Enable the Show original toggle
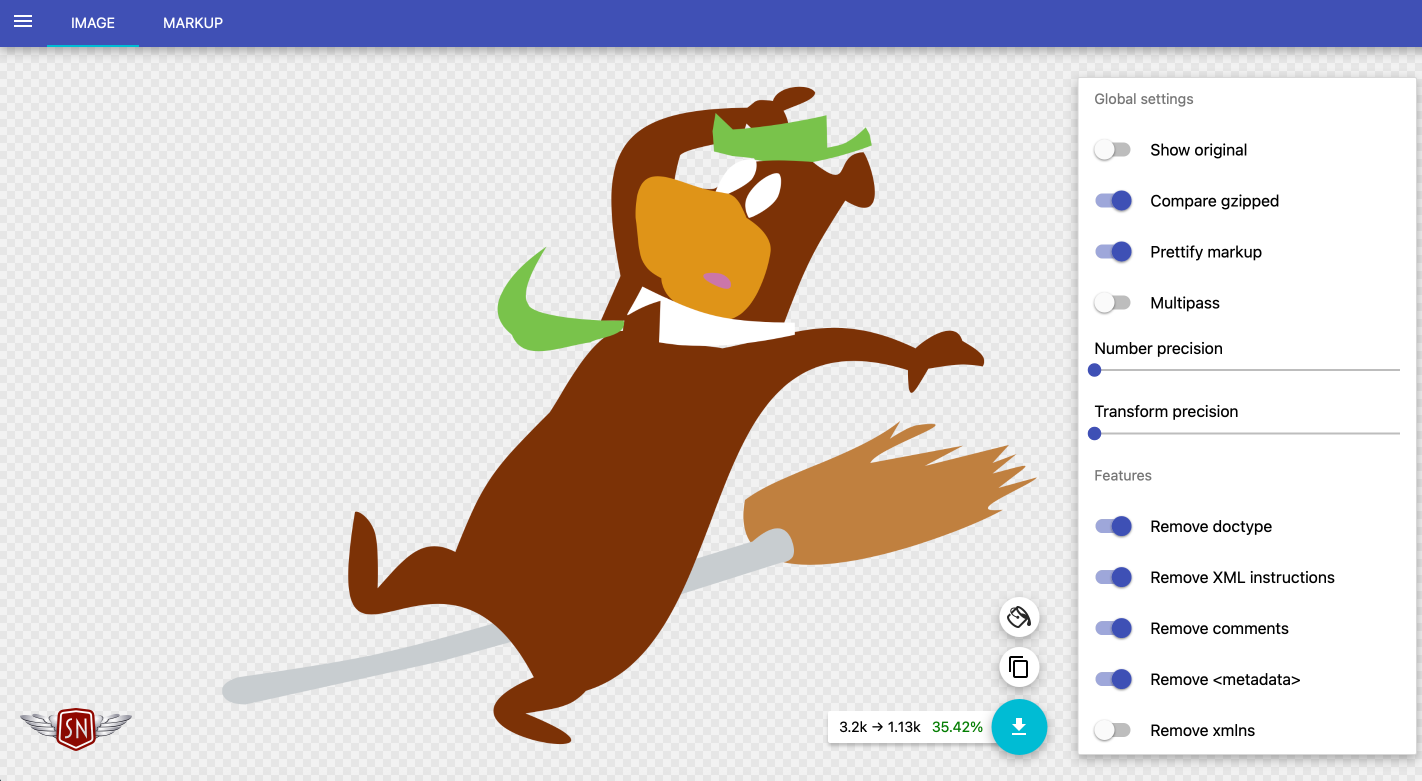This screenshot has height=781, width=1422. pos(1112,150)
